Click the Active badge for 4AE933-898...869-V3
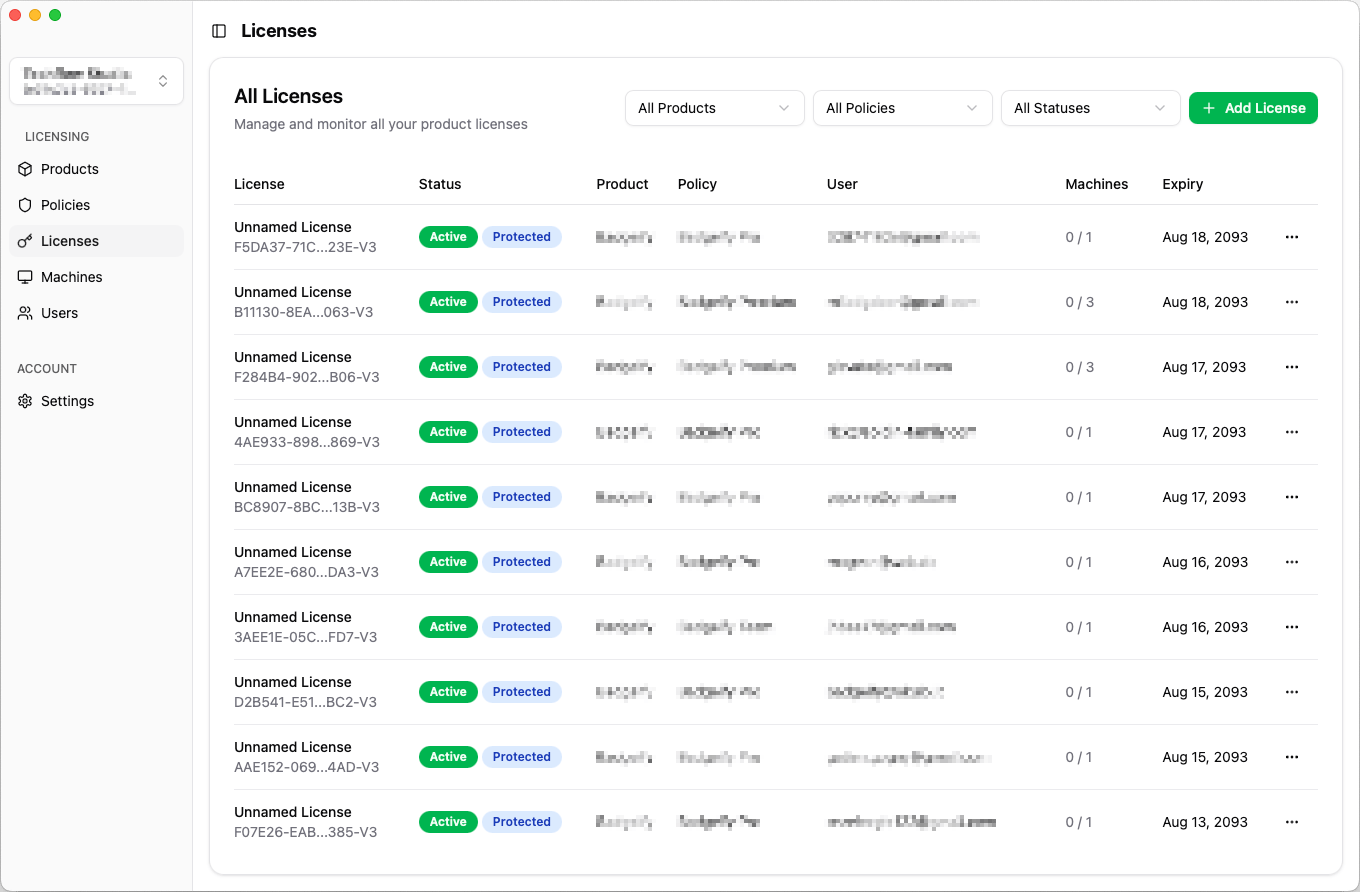The height and width of the screenshot is (892, 1360). coord(448,432)
